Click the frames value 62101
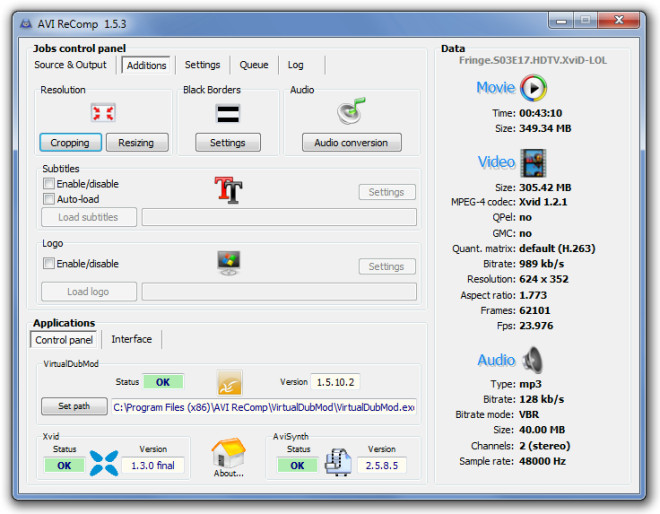 (x=535, y=310)
